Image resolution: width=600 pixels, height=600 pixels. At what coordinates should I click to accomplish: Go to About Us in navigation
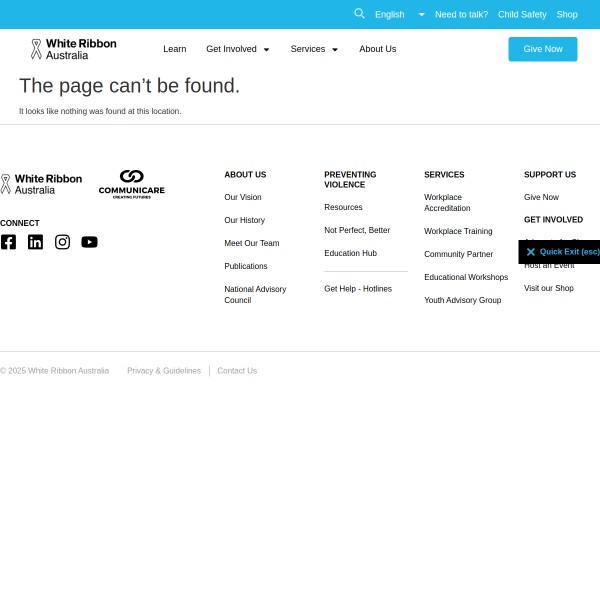click(377, 49)
